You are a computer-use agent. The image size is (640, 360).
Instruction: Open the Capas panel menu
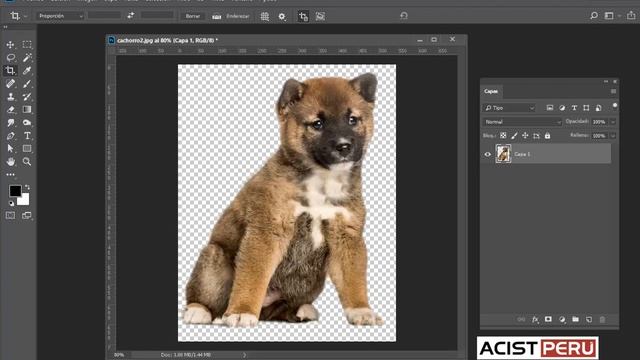pyautogui.click(x=613, y=91)
